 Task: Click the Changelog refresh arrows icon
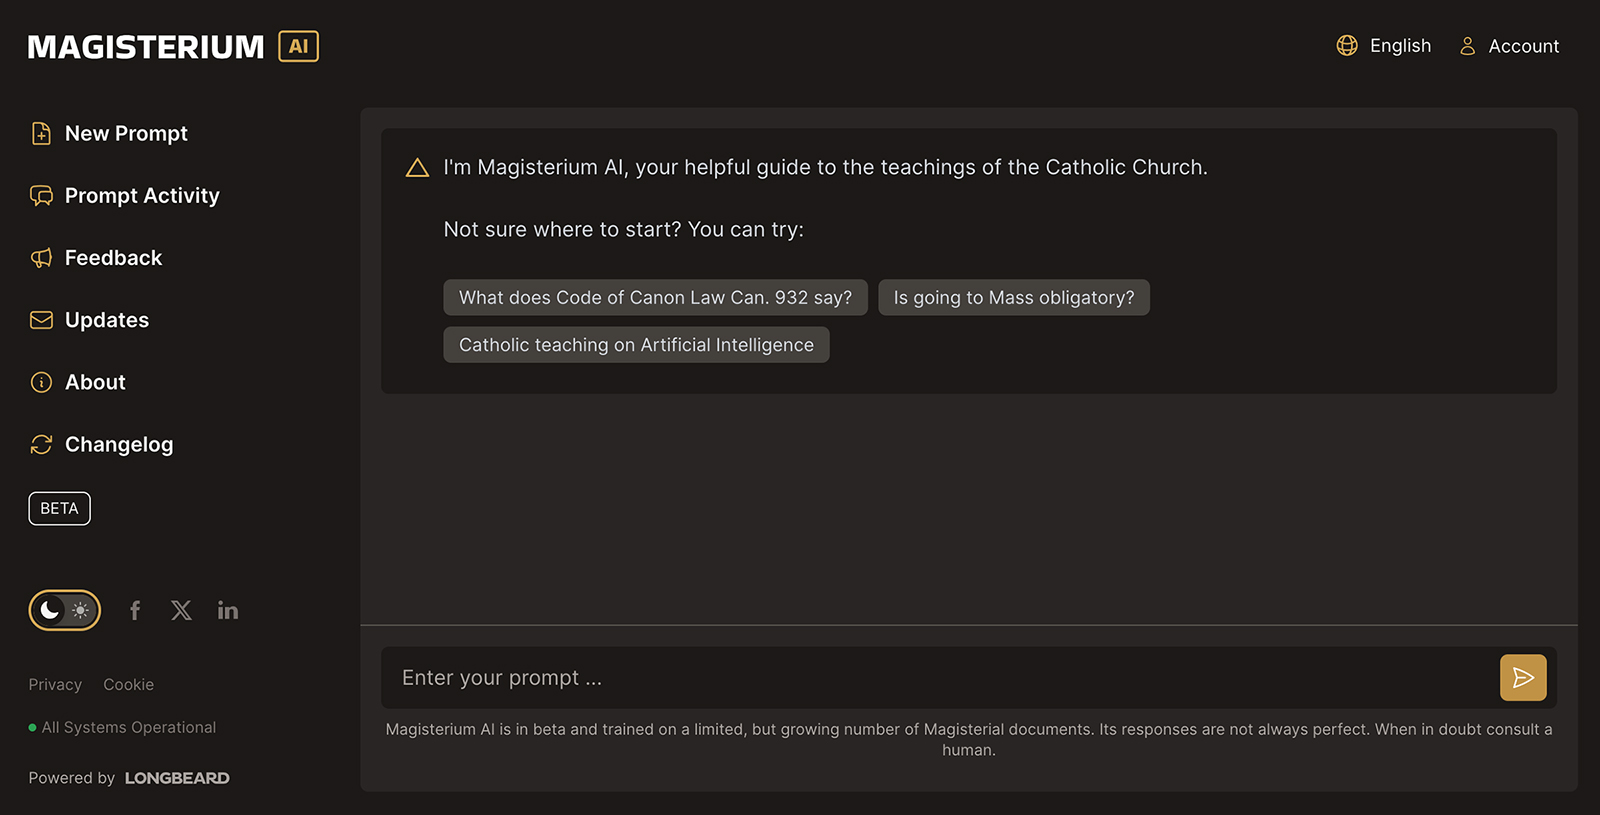click(x=41, y=444)
